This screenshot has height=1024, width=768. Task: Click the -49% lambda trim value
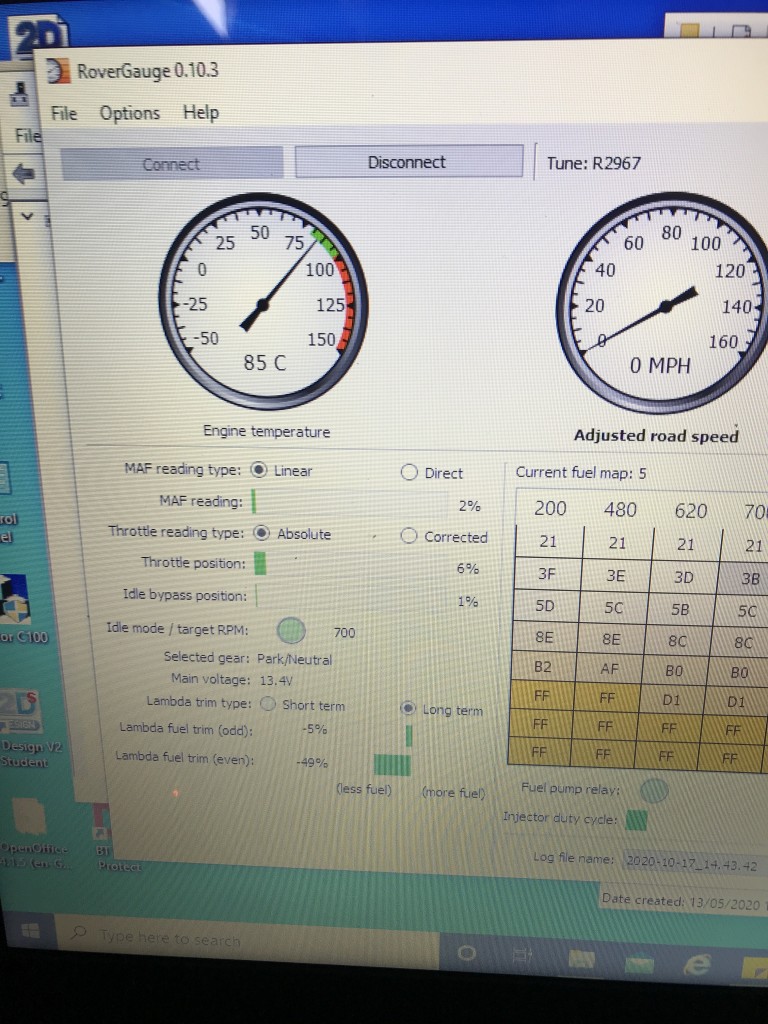click(x=312, y=762)
